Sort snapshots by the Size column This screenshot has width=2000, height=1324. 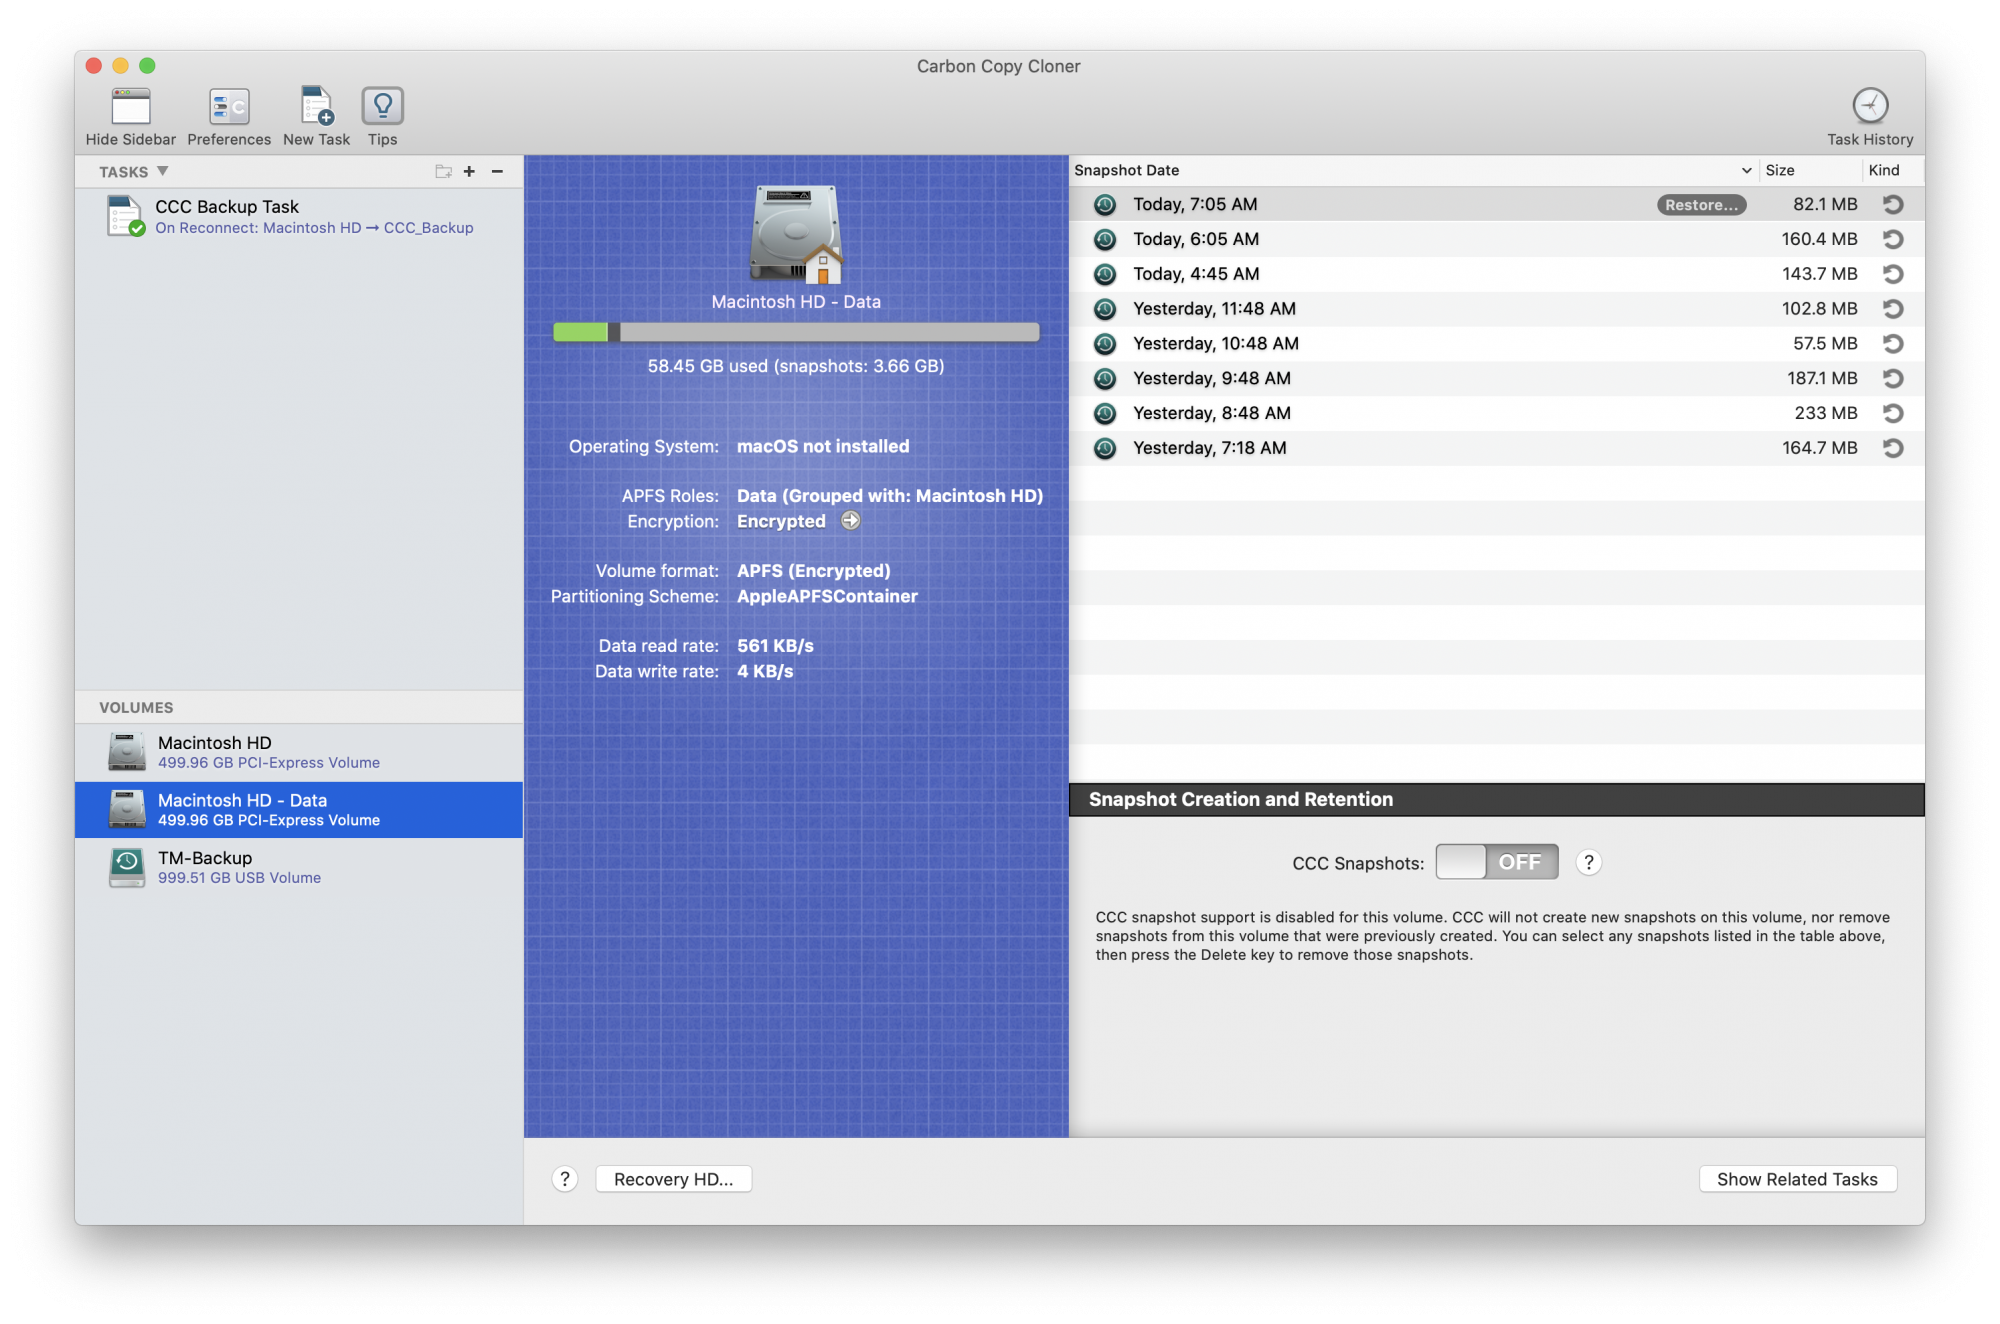point(1809,171)
